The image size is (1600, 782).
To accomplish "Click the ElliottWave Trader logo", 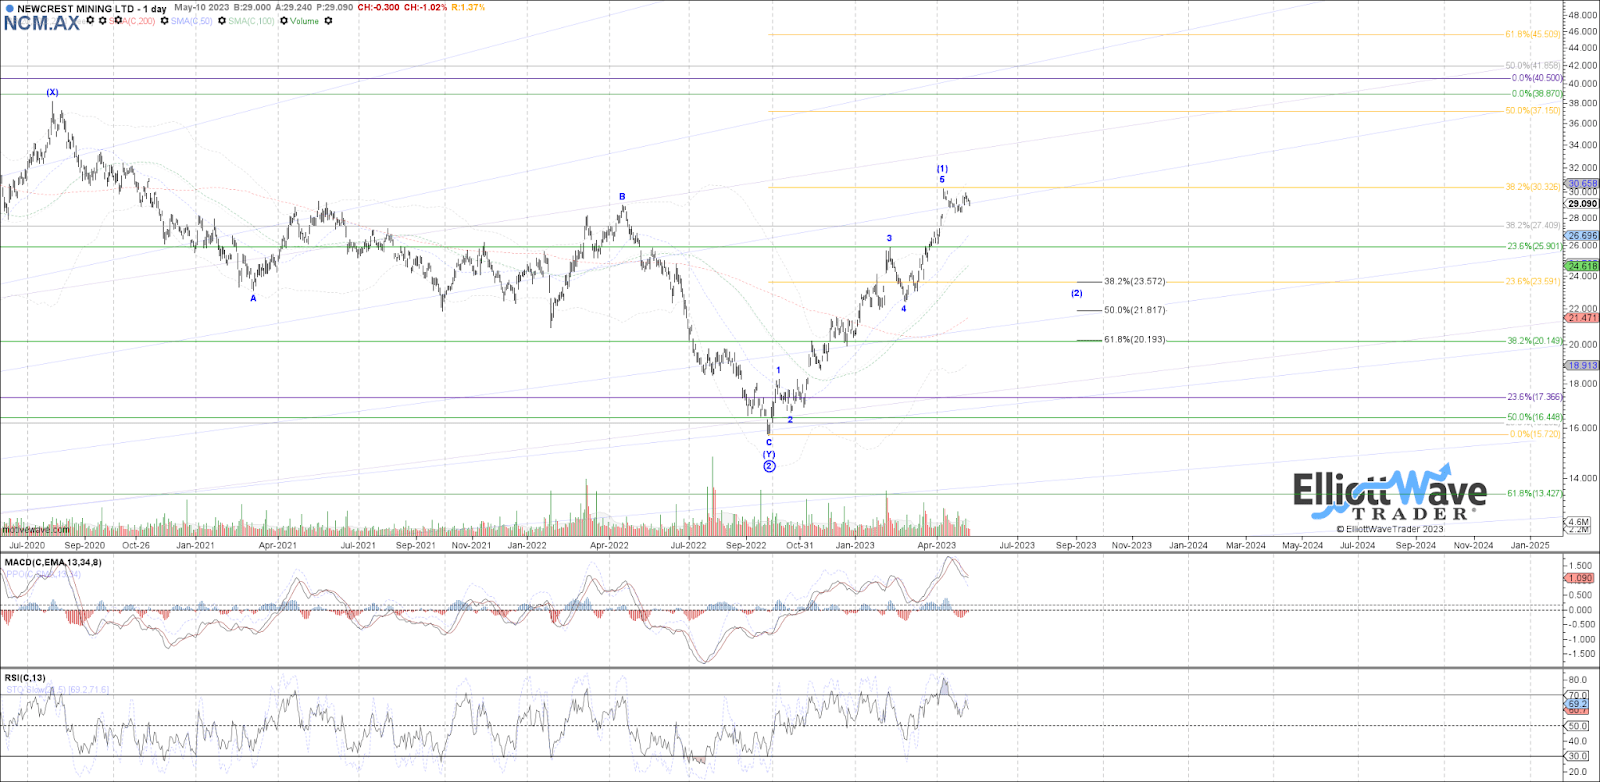I will (x=1390, y=496).
